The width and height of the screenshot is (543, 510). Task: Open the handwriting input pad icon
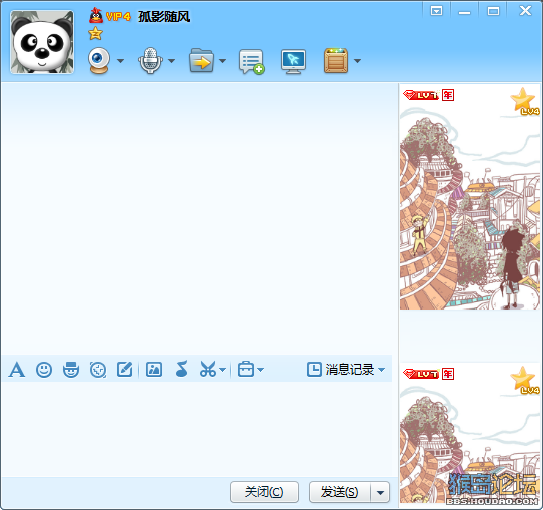click(x=125, y=369)
